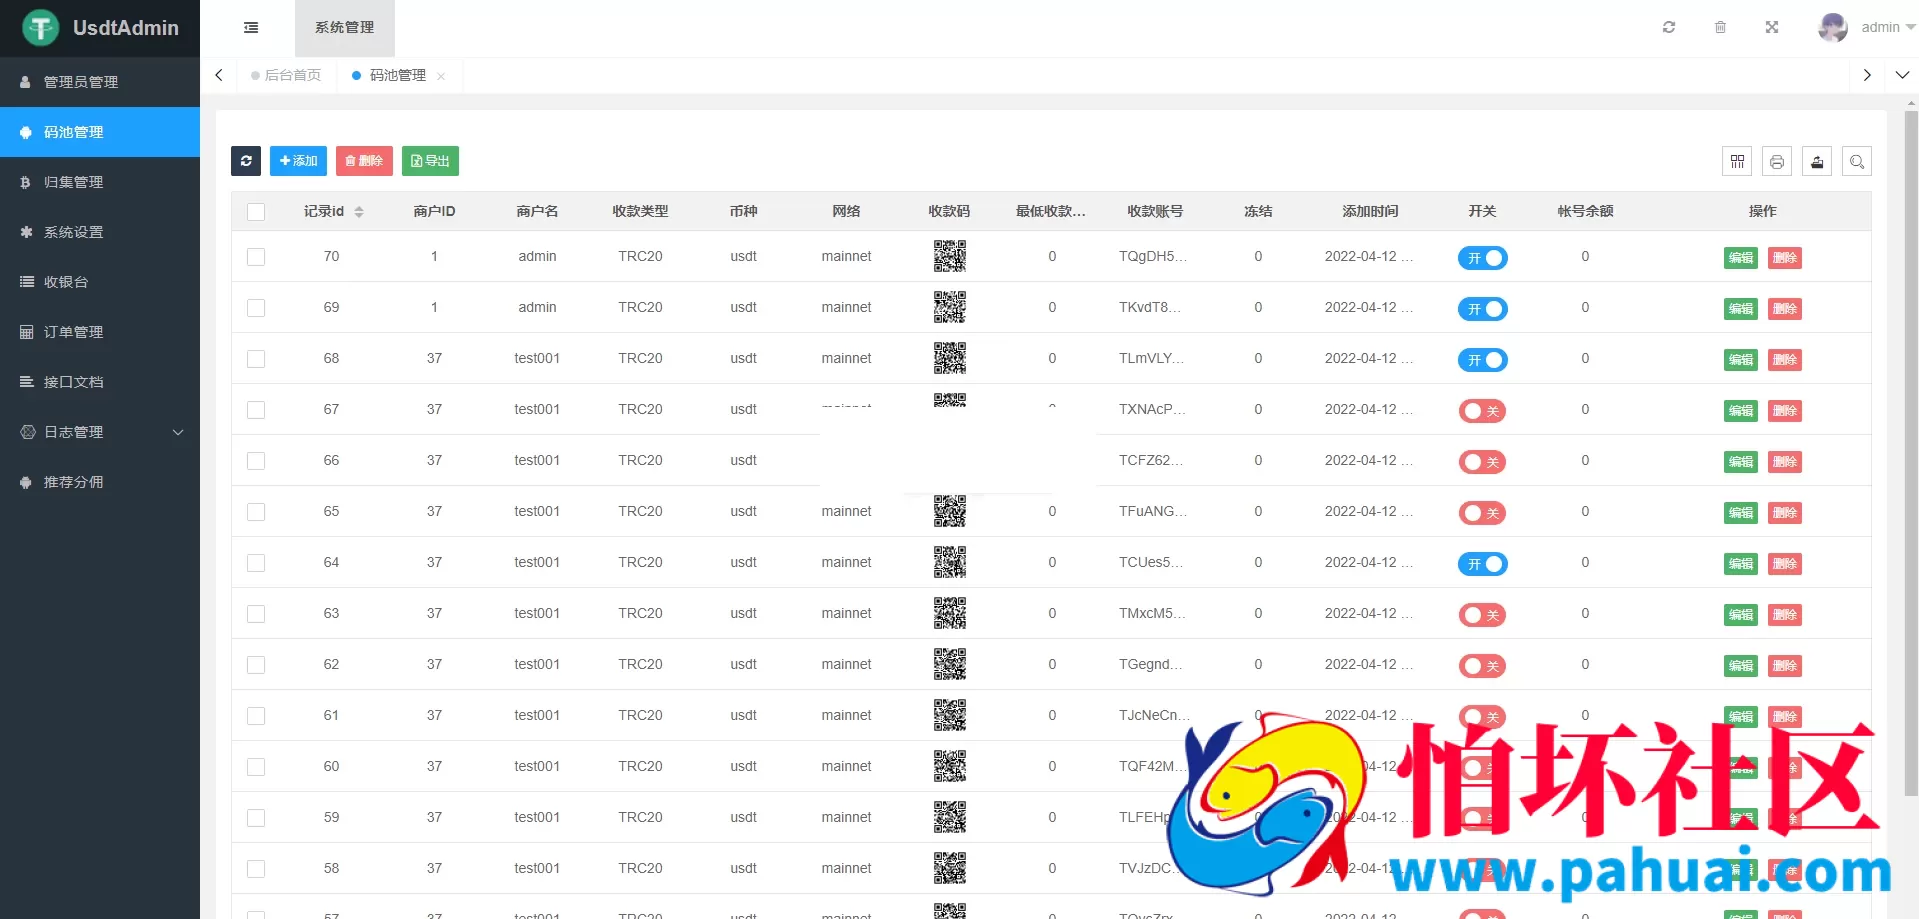Turn on the switch for record 67
This screenshot has height=919, width=1919.
point(1482,411)
